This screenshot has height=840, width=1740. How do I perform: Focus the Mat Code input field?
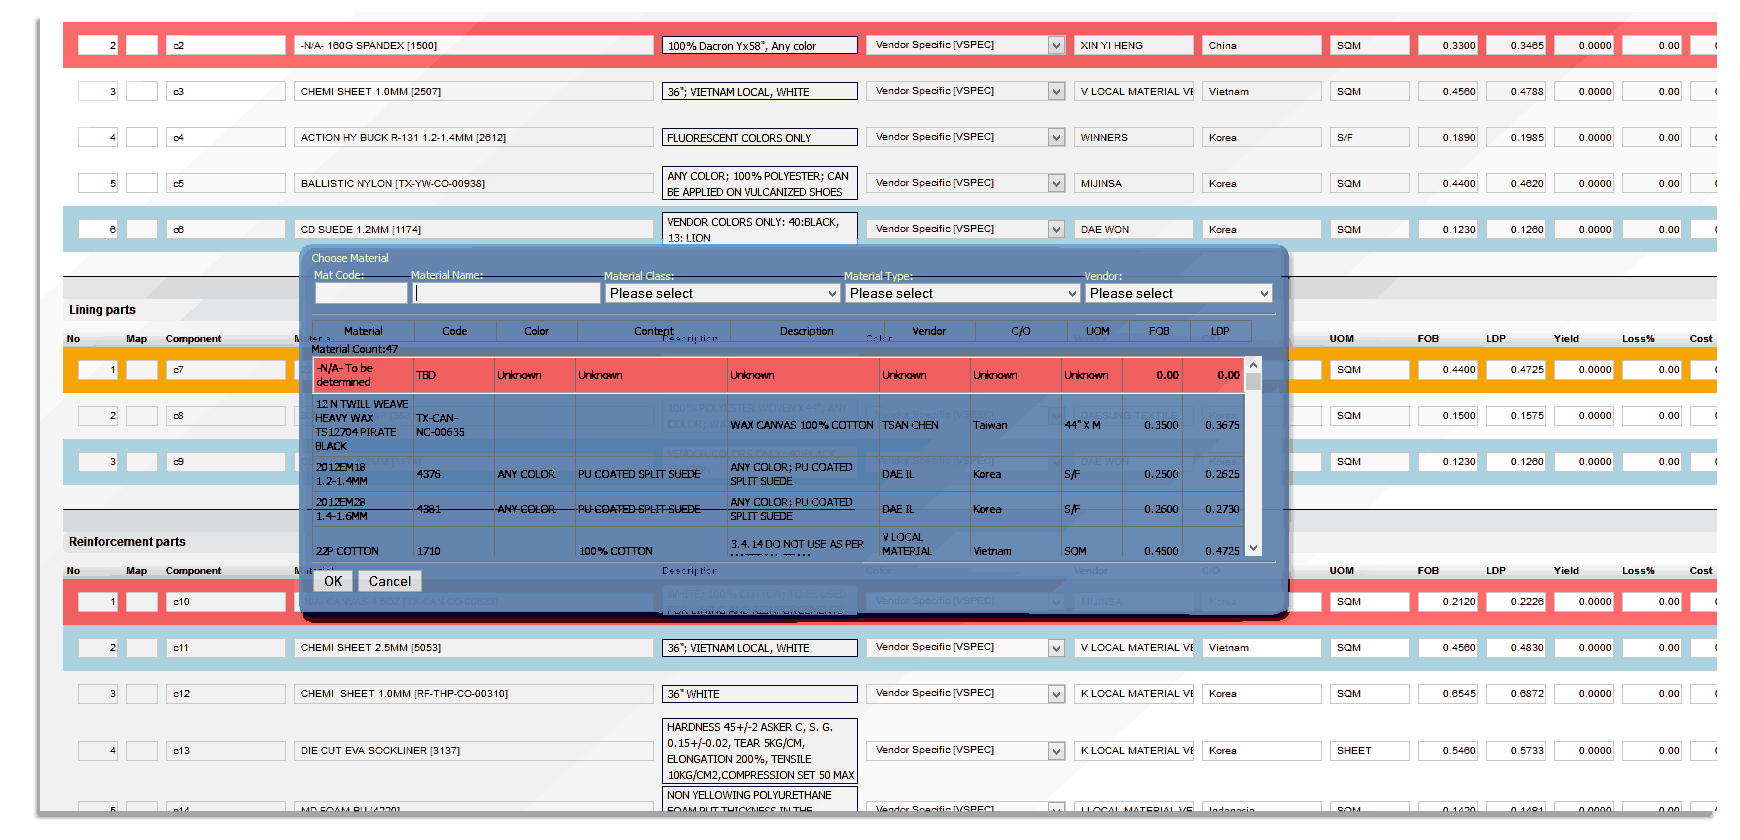(361, 293)
